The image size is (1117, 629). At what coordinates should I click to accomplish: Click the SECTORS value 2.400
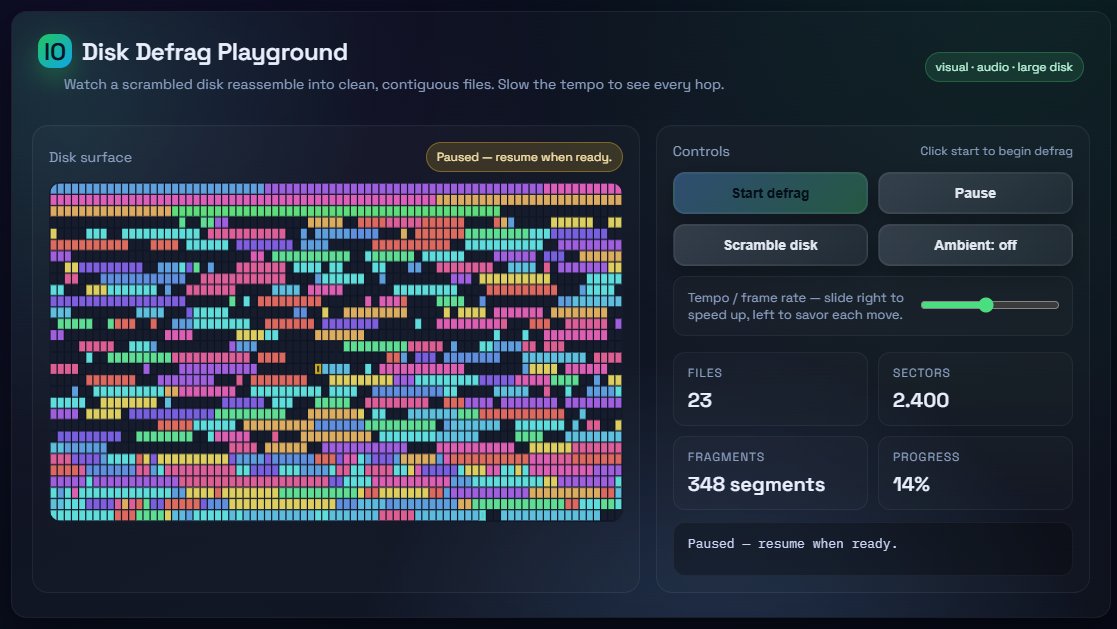[920, 400]
